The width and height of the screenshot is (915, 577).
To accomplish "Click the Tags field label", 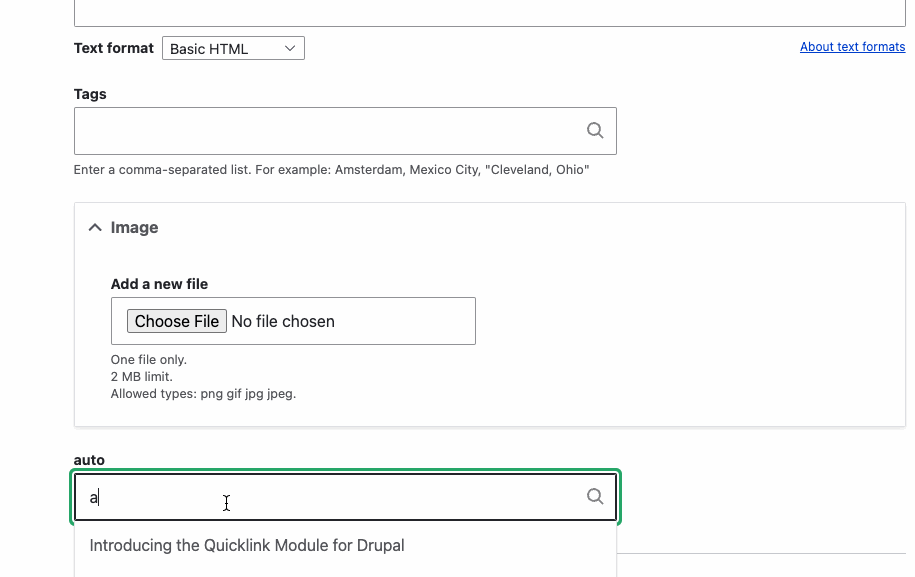I will [x=89, y=93].
